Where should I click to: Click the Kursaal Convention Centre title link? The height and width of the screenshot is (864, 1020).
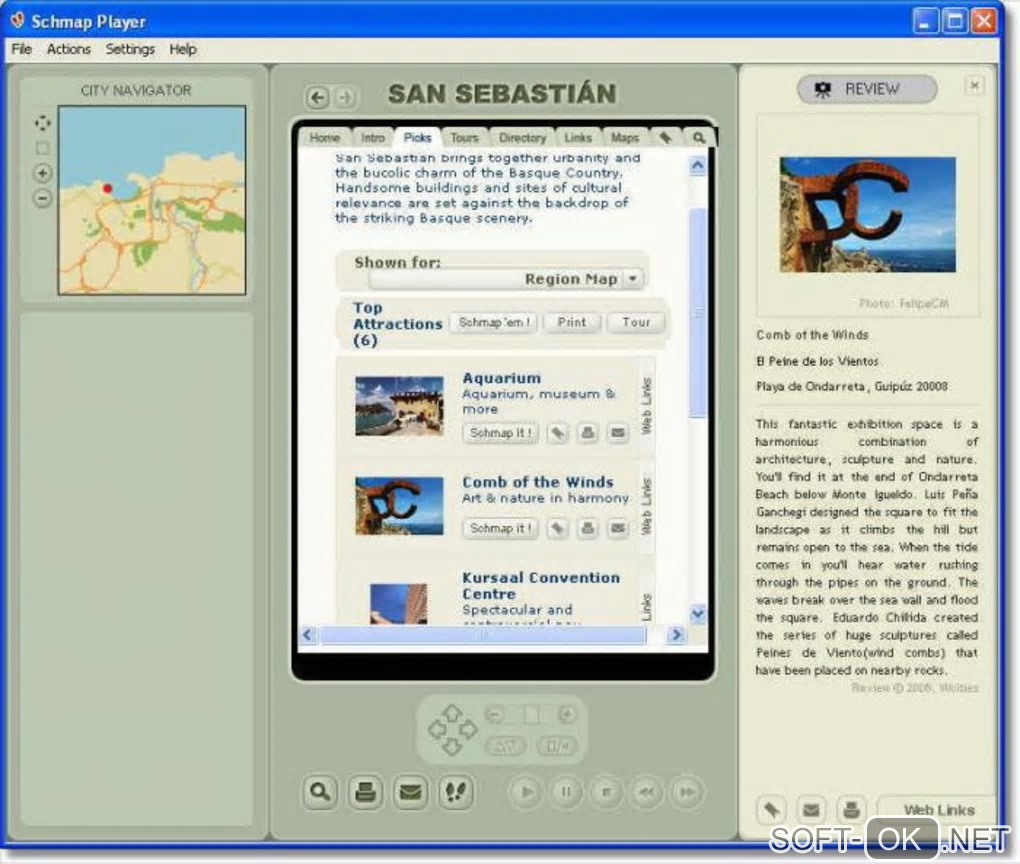click(x=541, y=586)
